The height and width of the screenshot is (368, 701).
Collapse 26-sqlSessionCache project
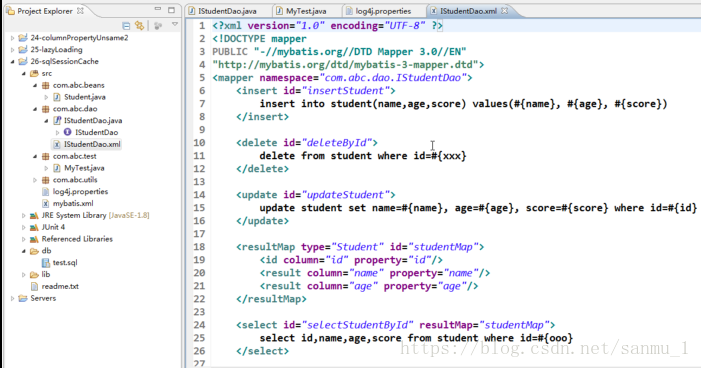pyautogui.click(x=13, y=62)
